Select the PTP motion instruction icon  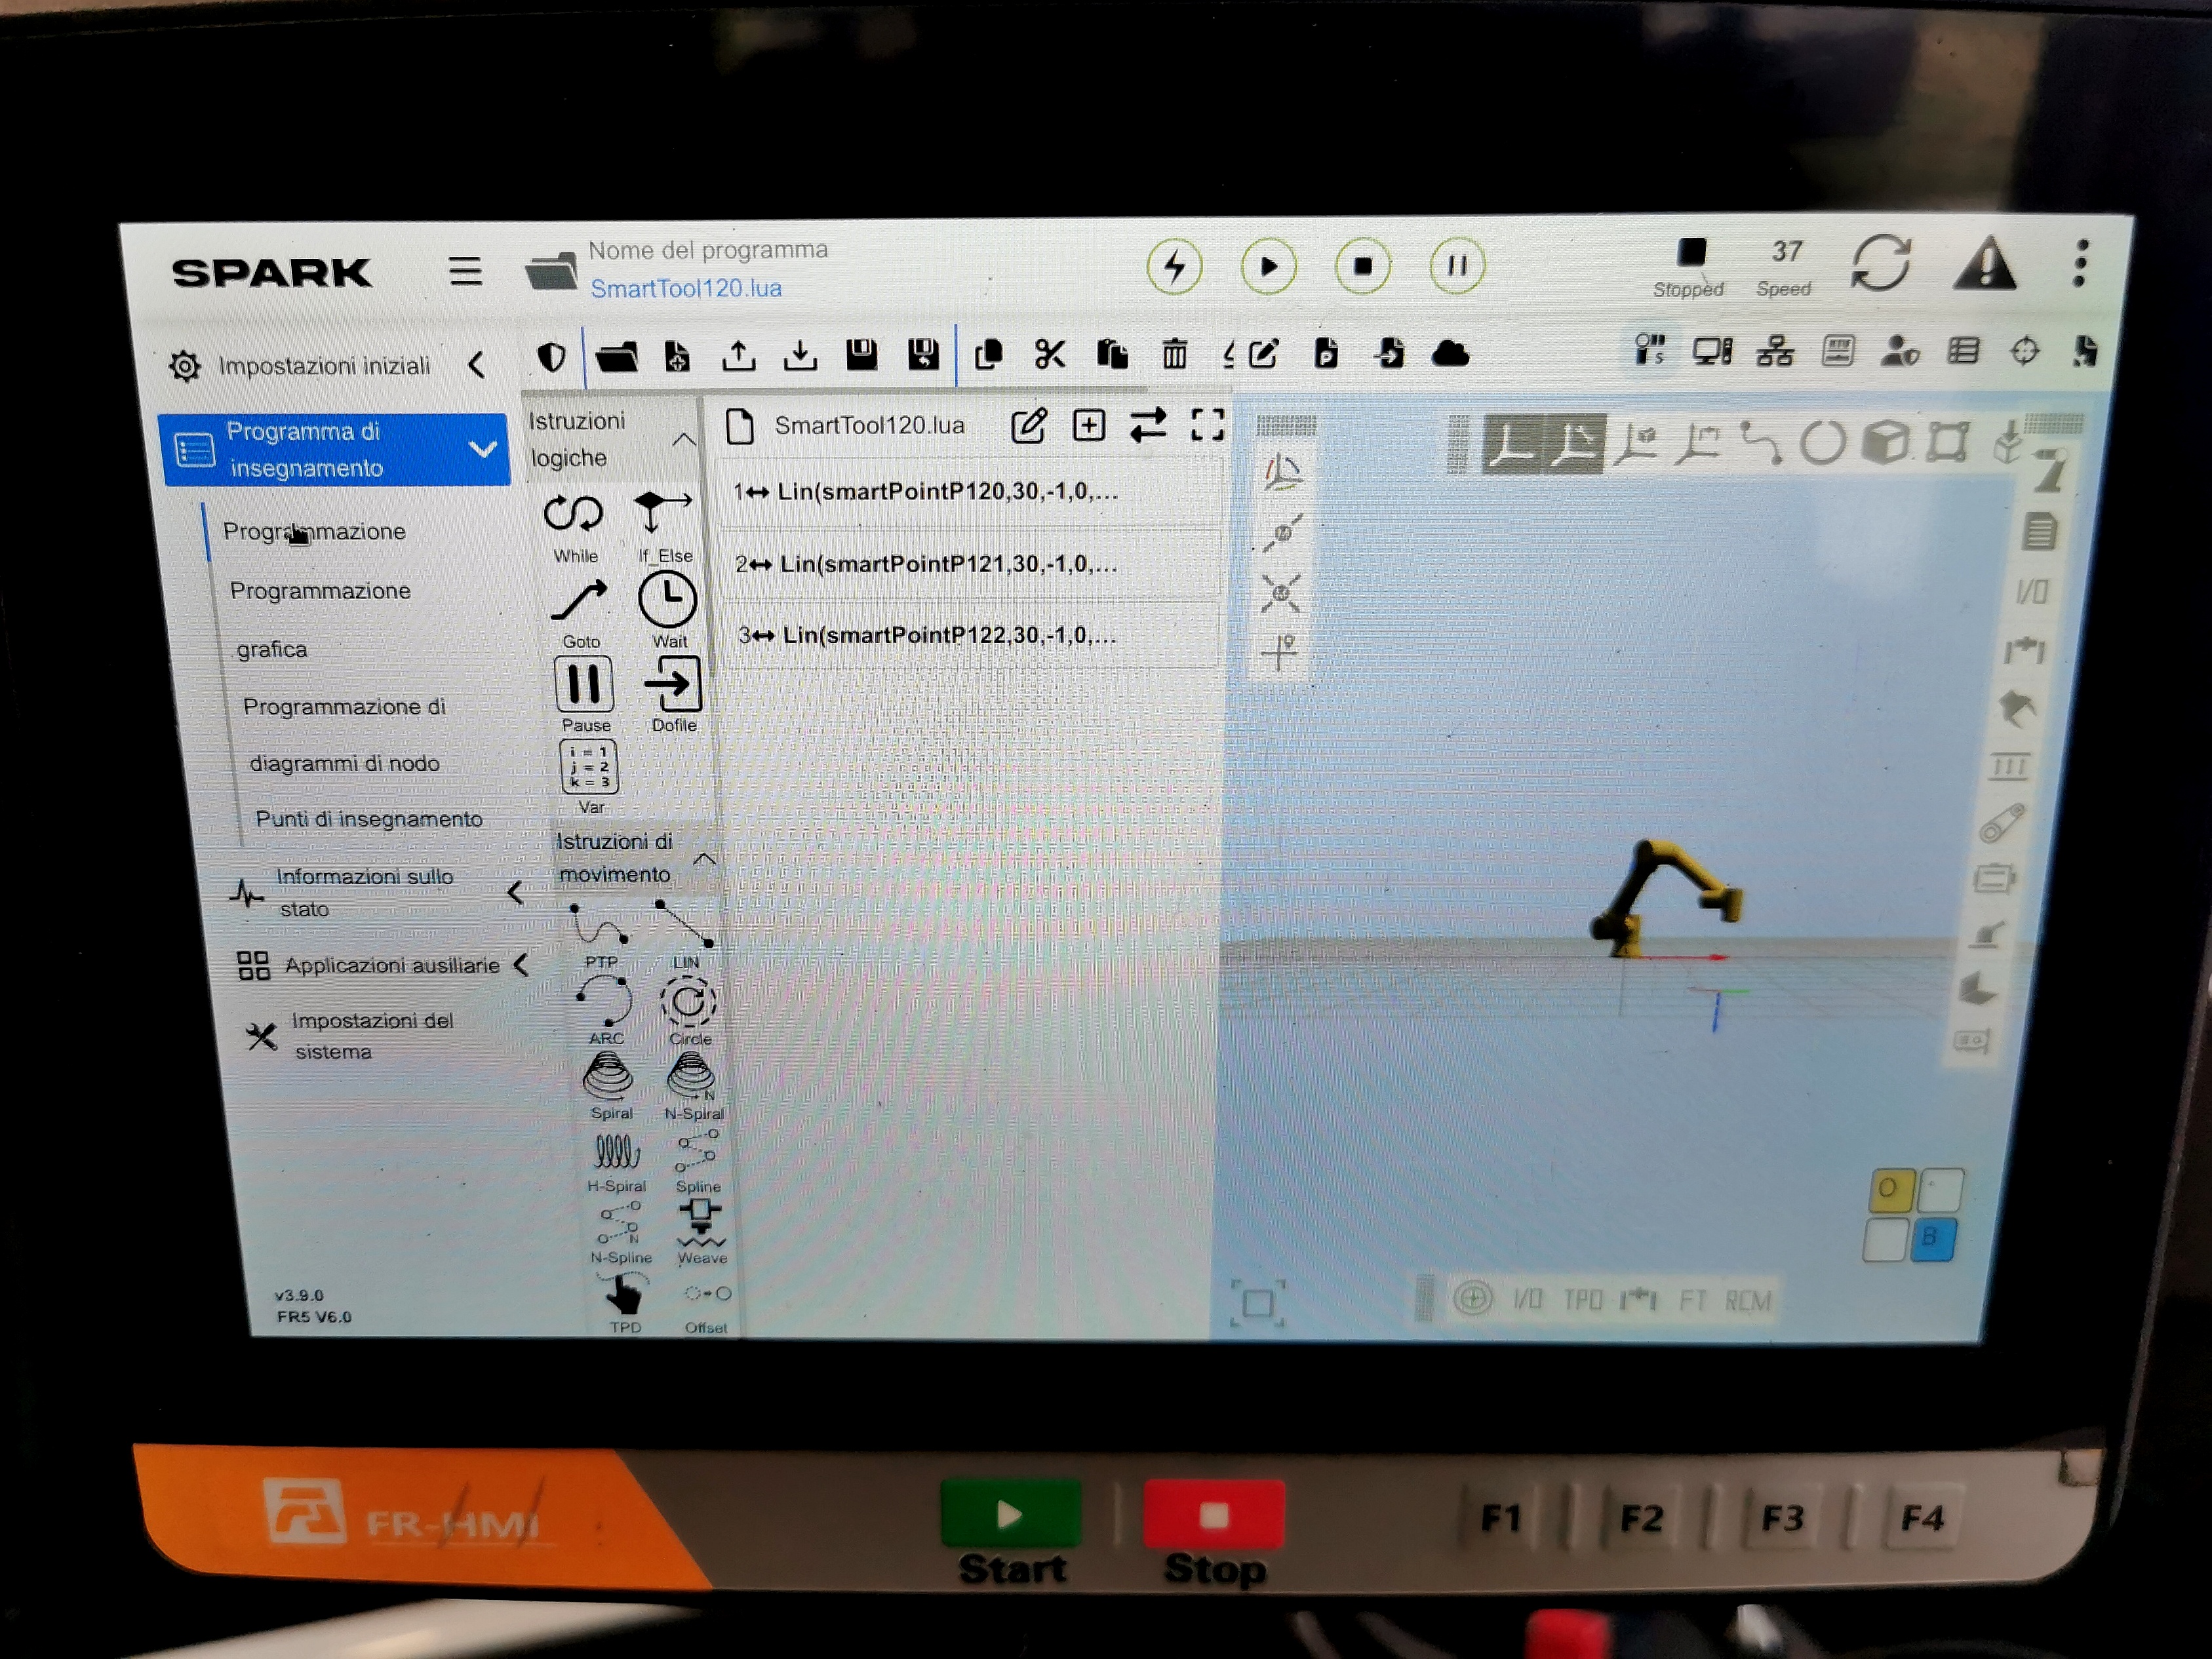600,925
